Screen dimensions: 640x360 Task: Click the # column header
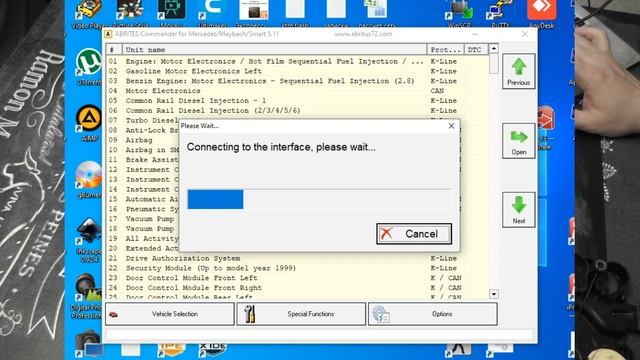coord(114,50)
